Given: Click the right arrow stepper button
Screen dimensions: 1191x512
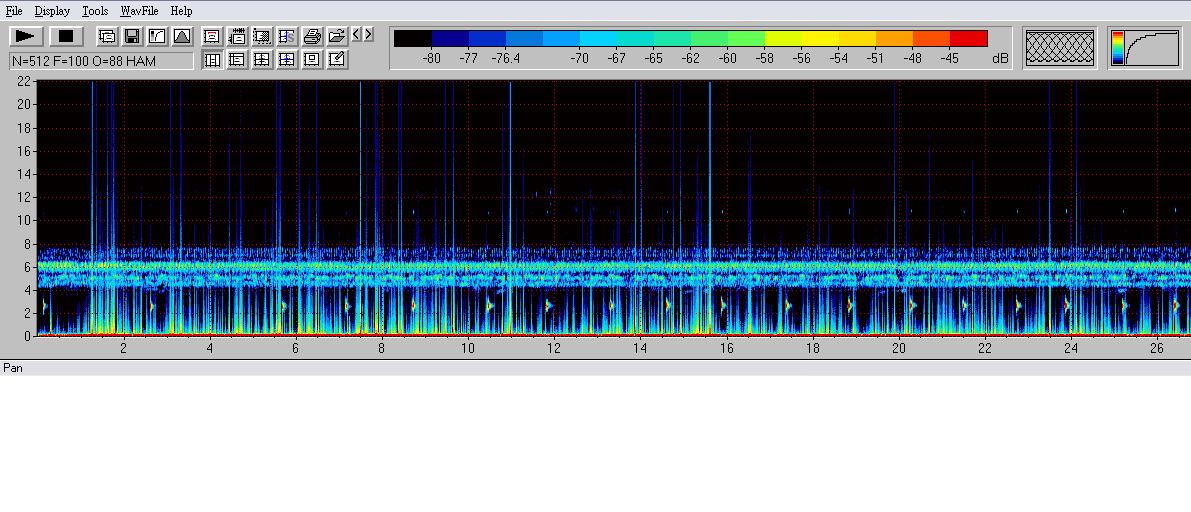Looking at the screenshot, I should pyautogui.click(x=369, y=35).
